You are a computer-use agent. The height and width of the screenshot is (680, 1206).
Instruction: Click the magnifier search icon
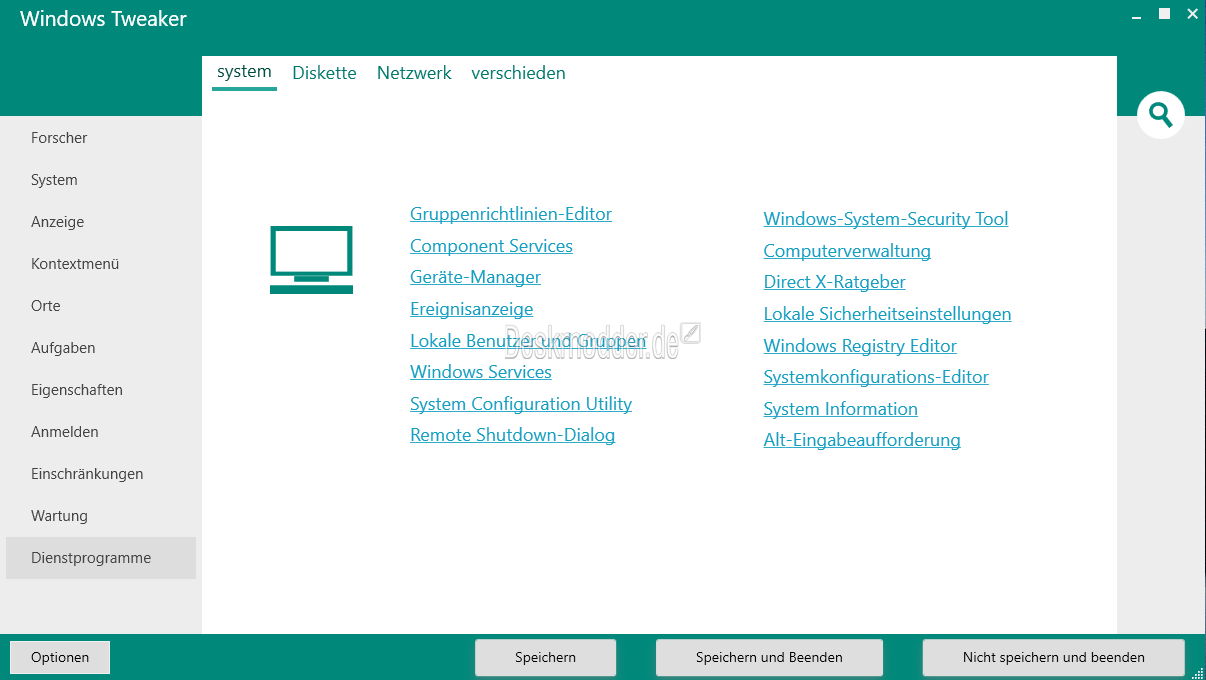(x=1160, y=114)
